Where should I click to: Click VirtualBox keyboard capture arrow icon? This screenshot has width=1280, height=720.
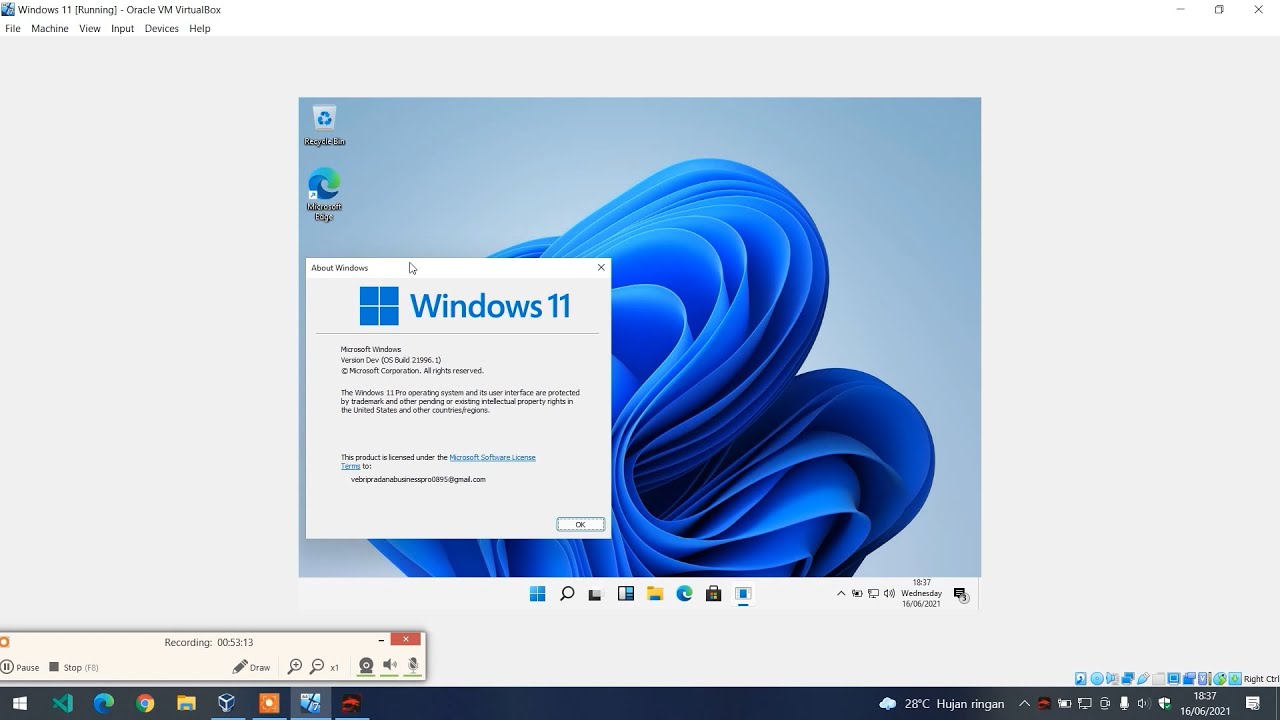(1235, 678)
